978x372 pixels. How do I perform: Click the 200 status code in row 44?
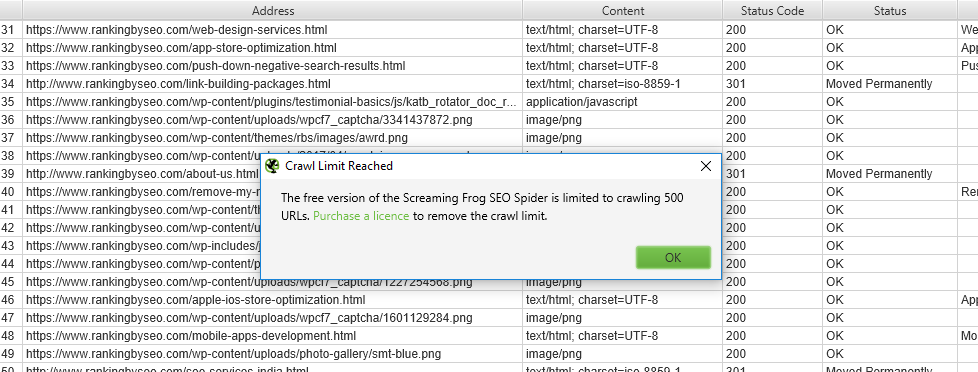click(x=736, y=264)
